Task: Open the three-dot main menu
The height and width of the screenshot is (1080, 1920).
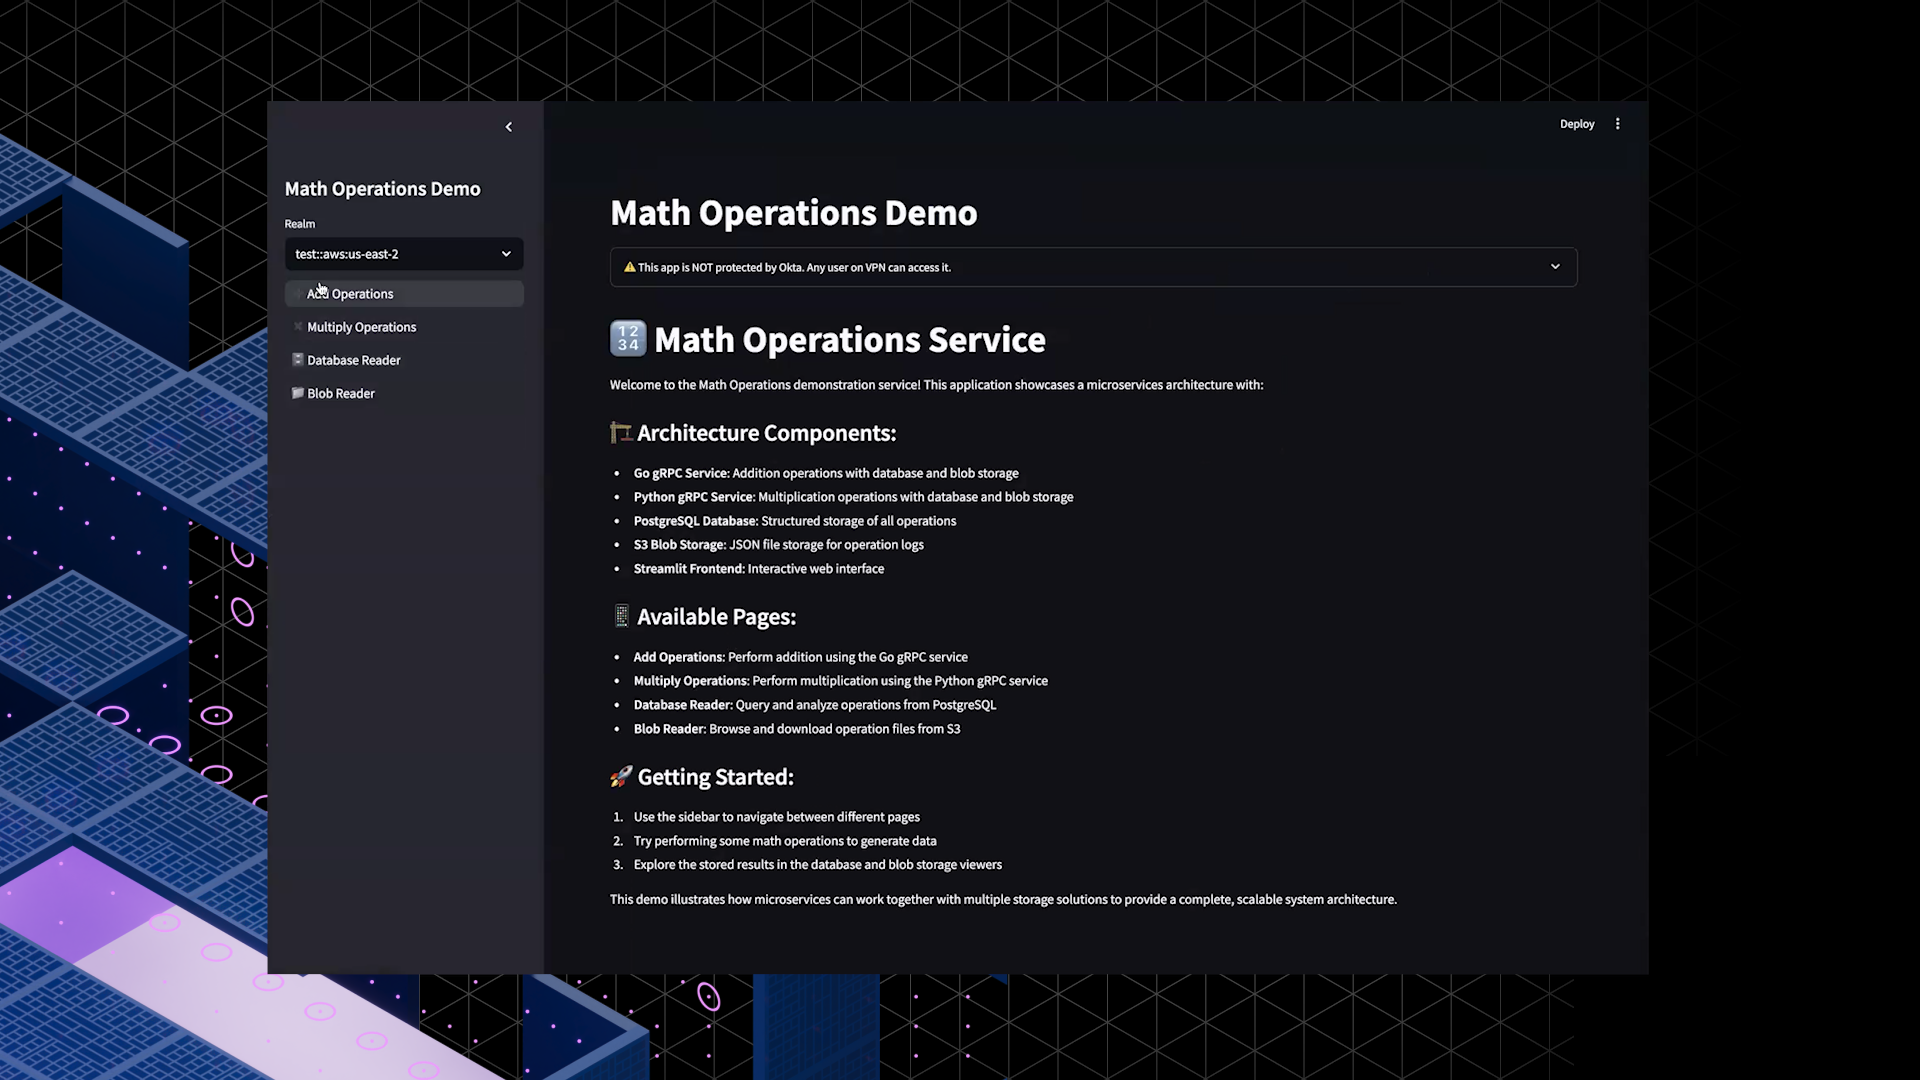Action: pos(1617,124)
